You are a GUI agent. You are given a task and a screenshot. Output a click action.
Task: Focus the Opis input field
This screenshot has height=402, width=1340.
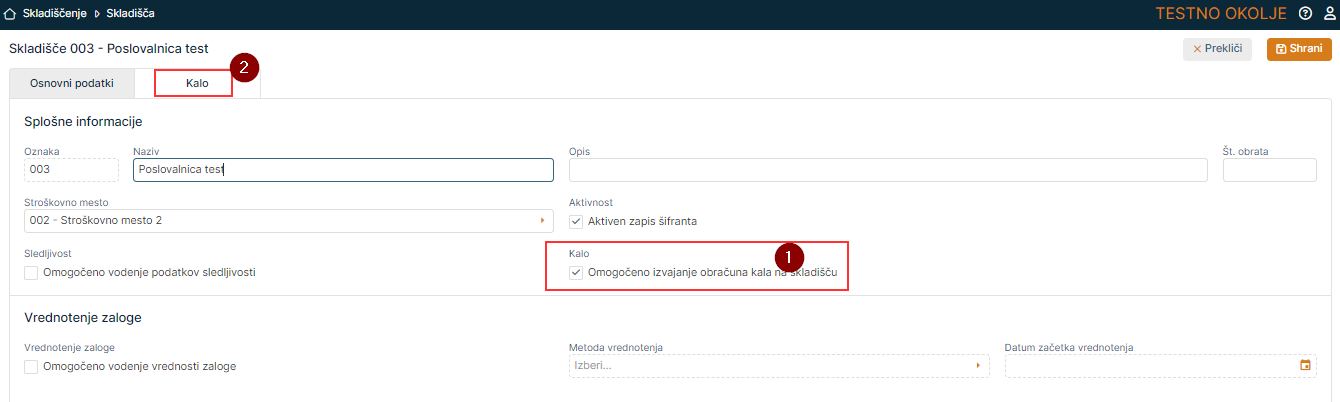pyautogui.click(x=890, y=170)
